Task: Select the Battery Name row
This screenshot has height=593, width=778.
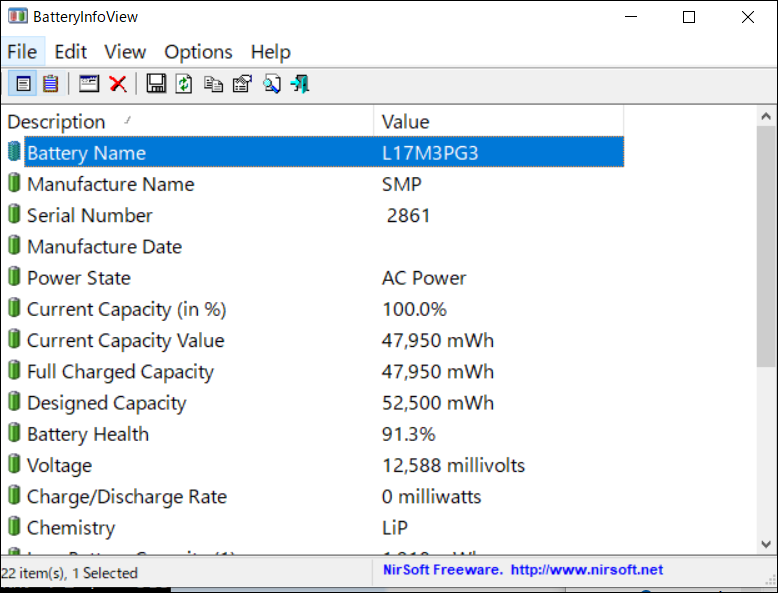Action: 316,152
